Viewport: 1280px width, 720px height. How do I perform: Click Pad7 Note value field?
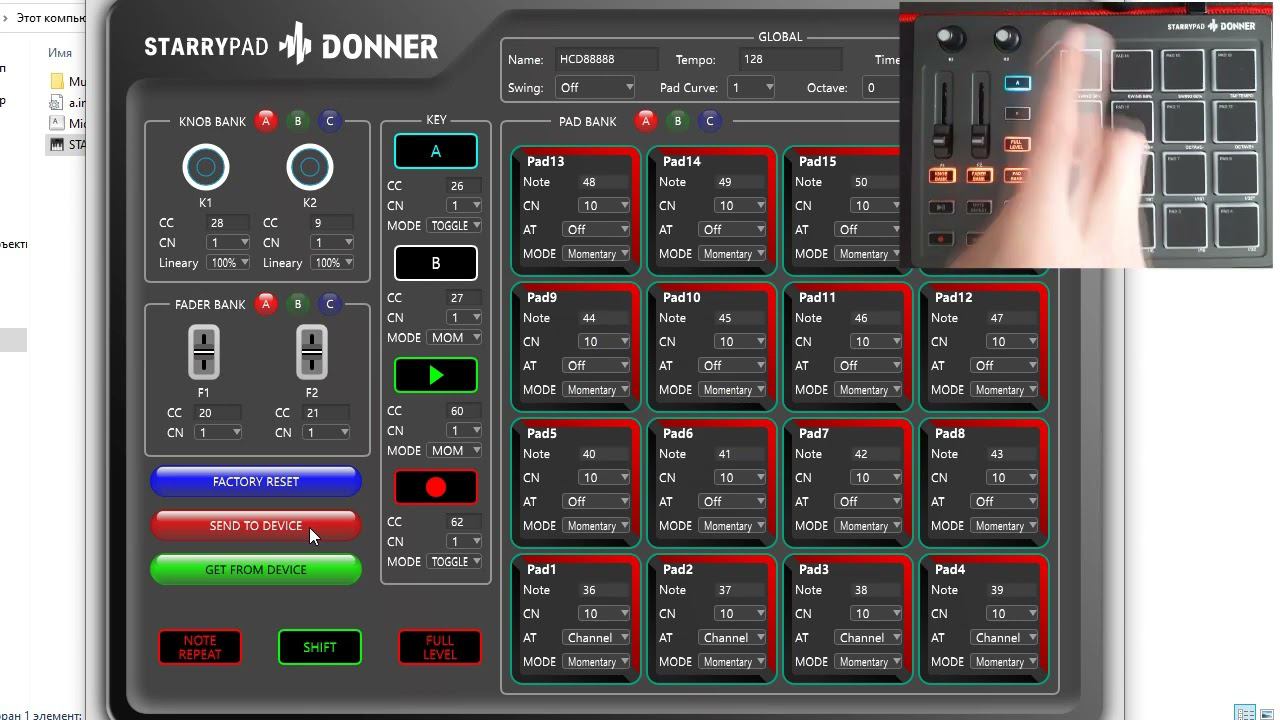tap(876, 454)
